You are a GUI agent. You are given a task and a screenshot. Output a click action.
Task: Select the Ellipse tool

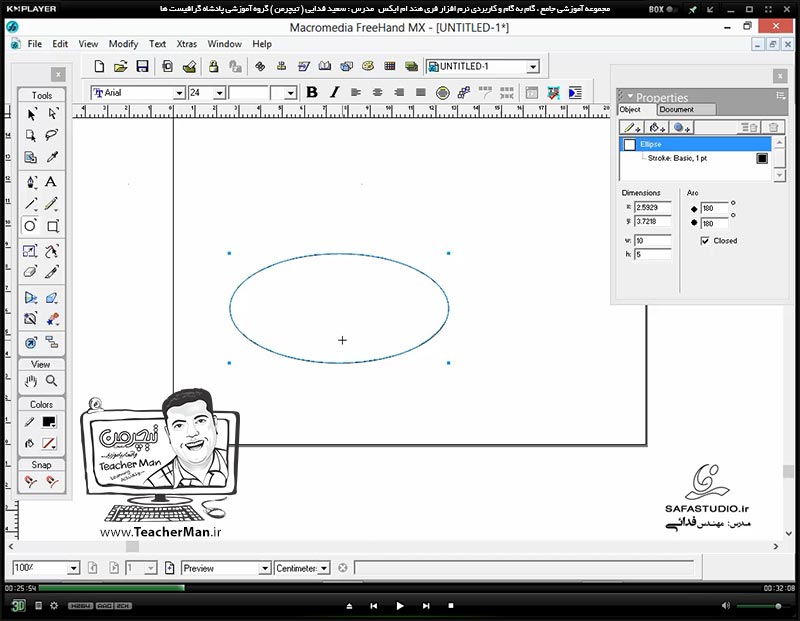31,226
